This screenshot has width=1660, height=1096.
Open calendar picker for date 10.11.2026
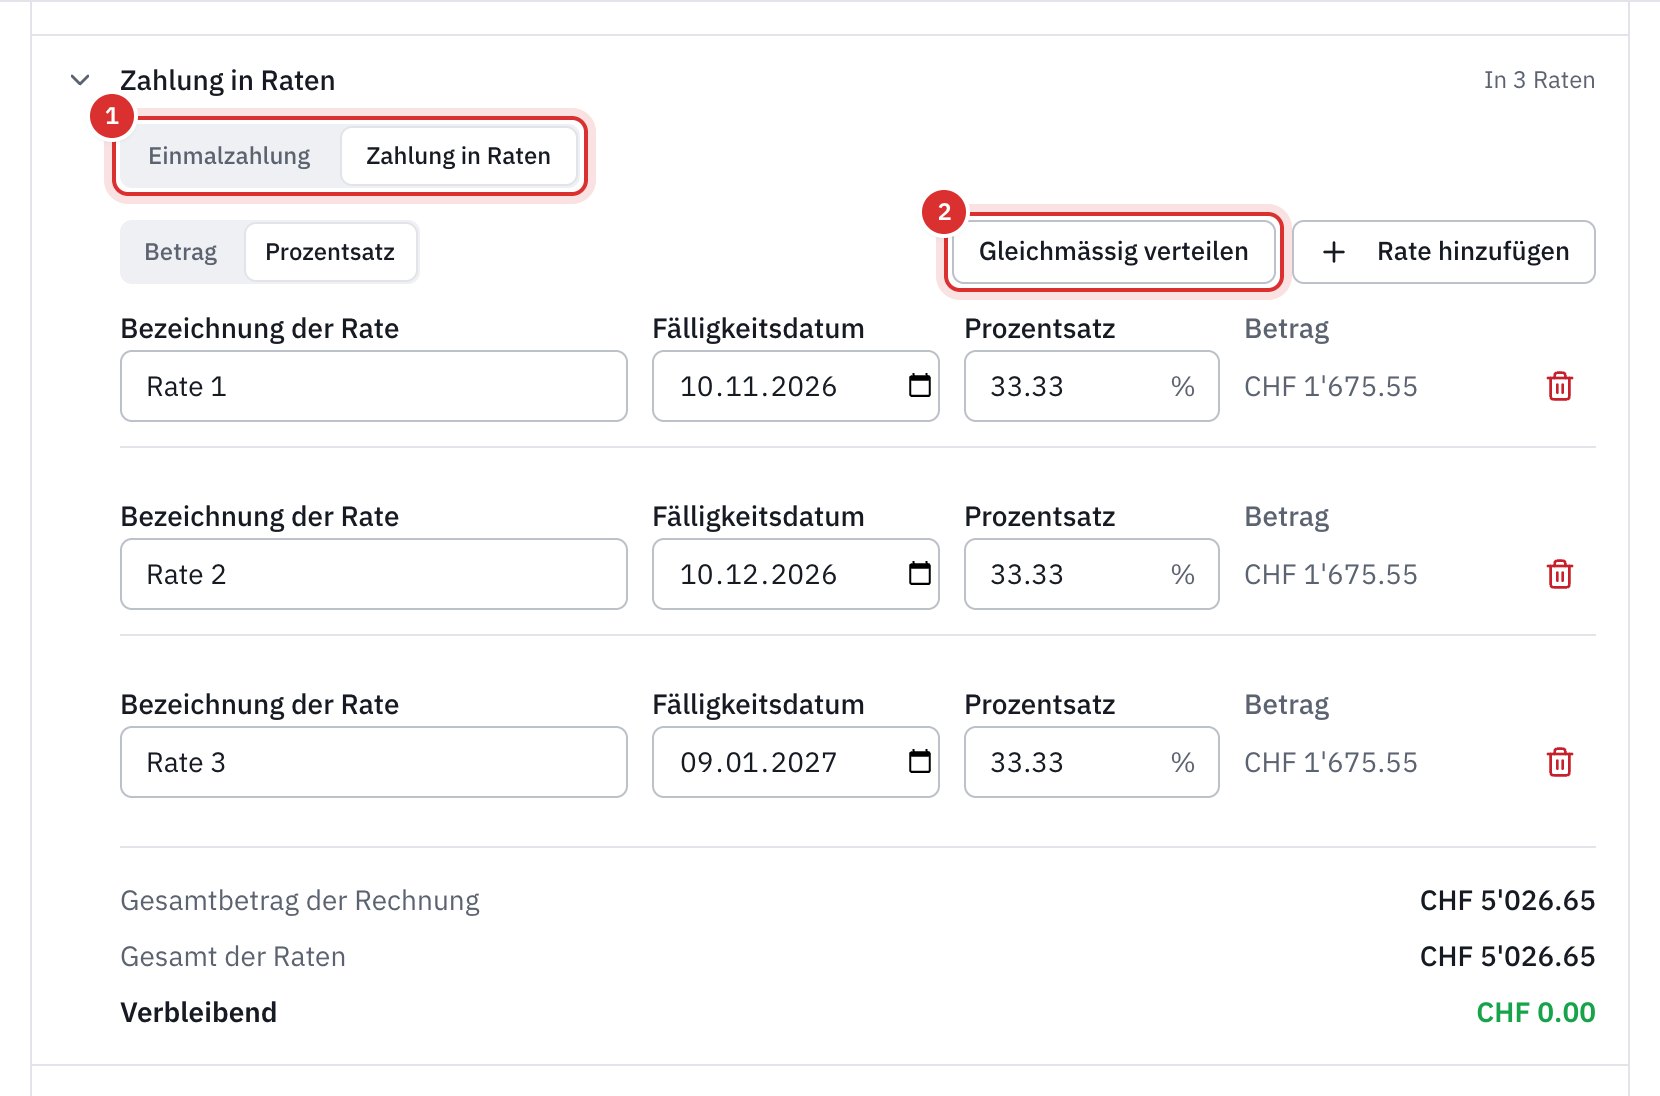click(x=919, y=385)
